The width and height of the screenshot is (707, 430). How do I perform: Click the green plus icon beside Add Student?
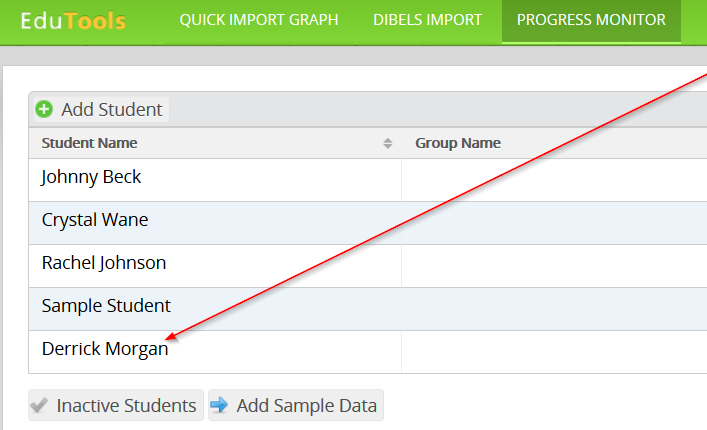(44, 109)
